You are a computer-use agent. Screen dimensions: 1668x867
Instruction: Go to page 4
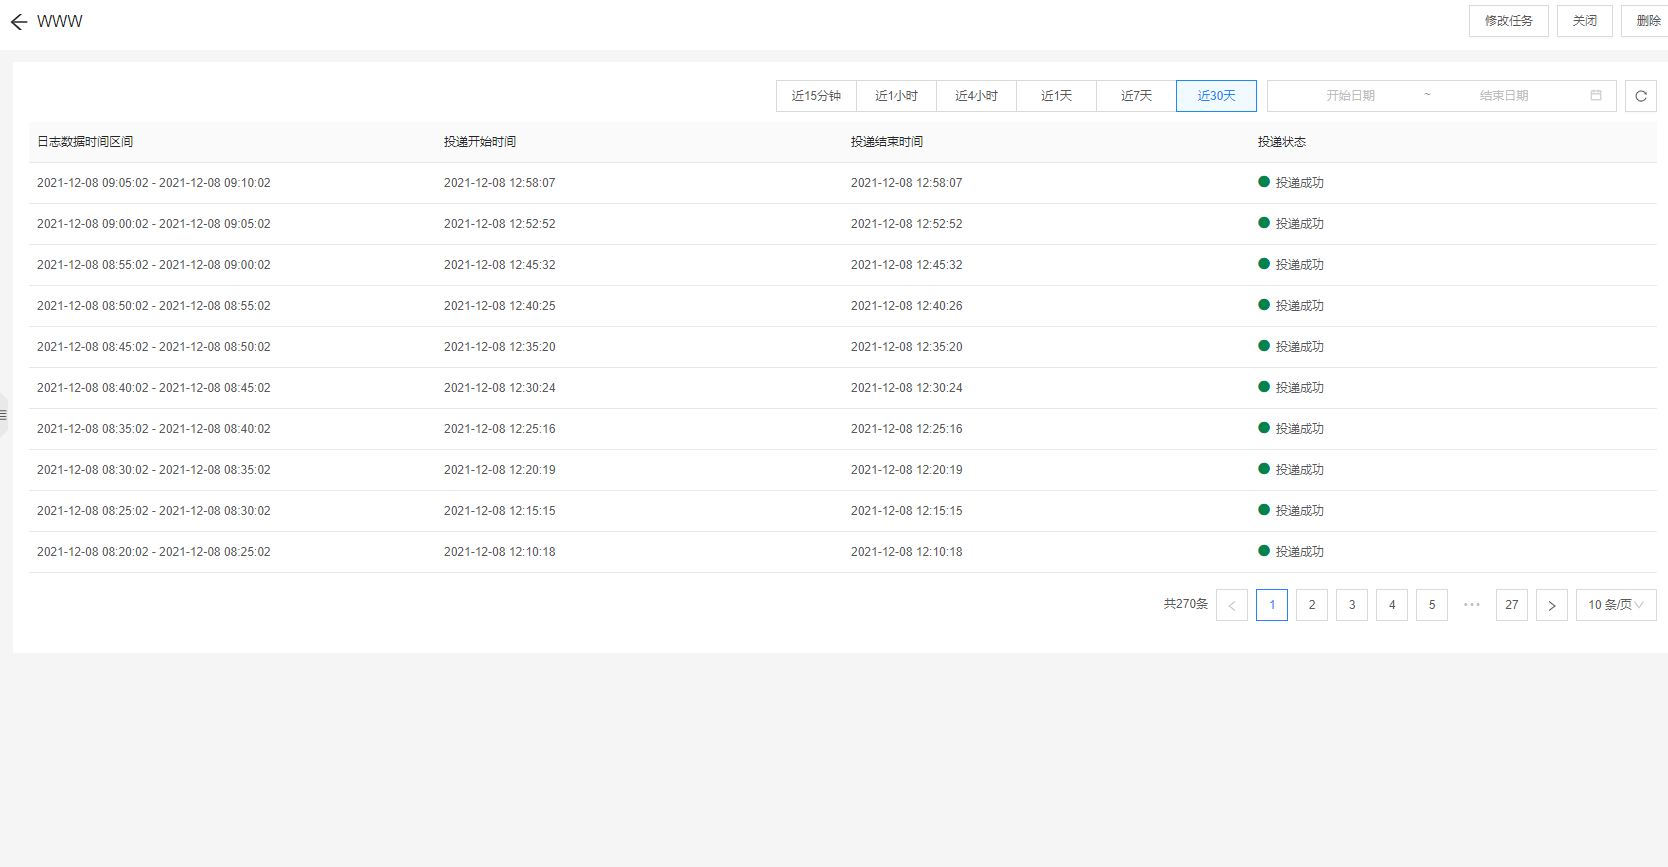point(1391,605)
